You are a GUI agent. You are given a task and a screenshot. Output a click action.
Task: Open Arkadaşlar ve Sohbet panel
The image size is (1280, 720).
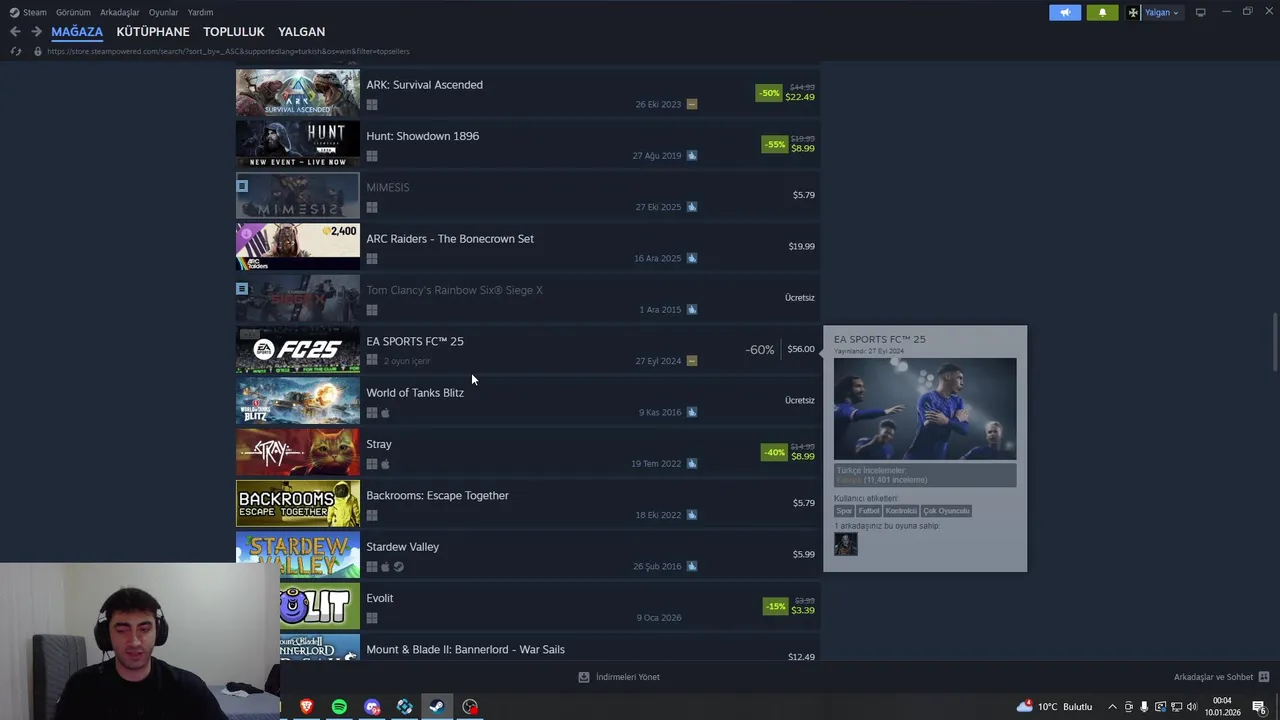point(1213,677)
